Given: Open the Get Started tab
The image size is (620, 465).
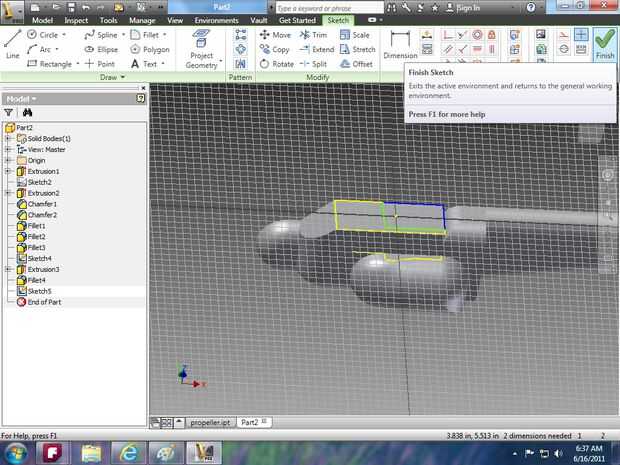Looking at the screenshot, I should [297, 20].
